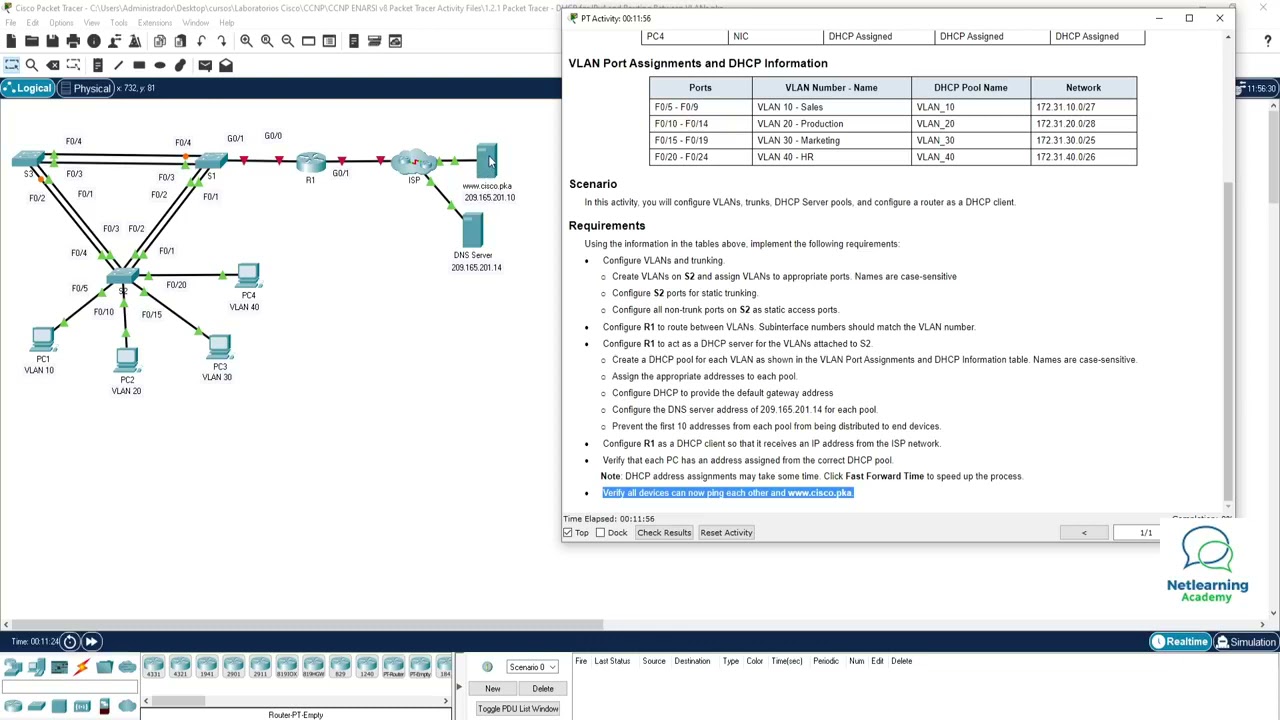The width and height of the screenshot is (1280, 720).
Task: Click the PC2 device in topology
Action: point(126,360)
